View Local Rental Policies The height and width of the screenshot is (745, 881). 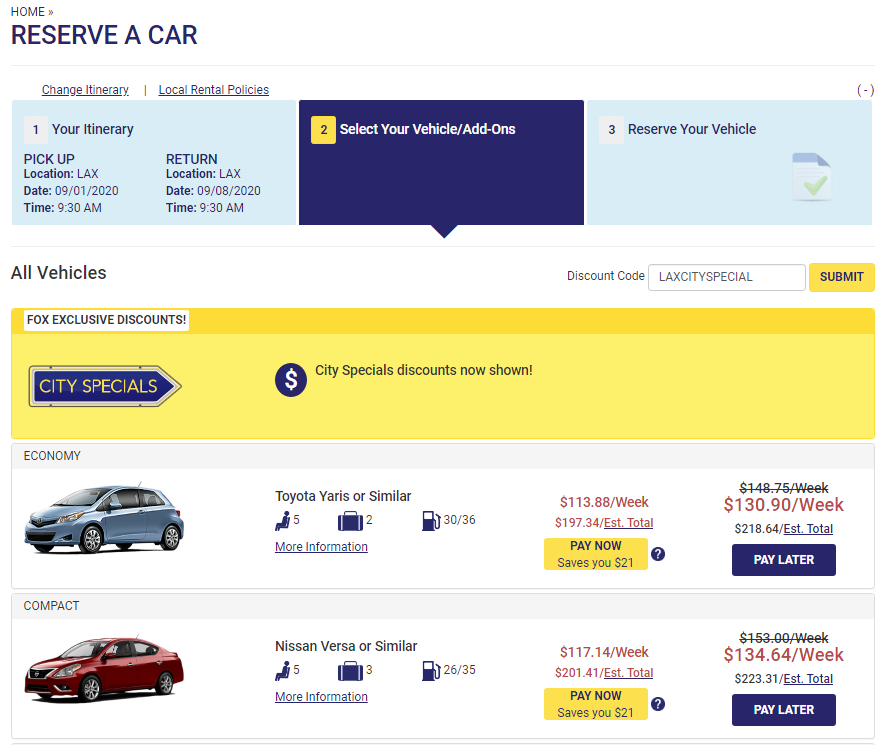tap(213, 90)
